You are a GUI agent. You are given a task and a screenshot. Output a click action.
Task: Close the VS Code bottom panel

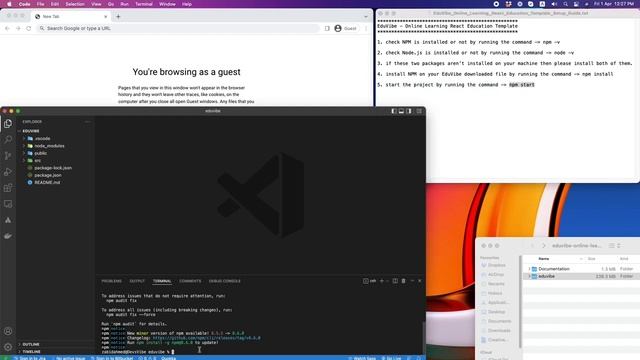(420, 281)
